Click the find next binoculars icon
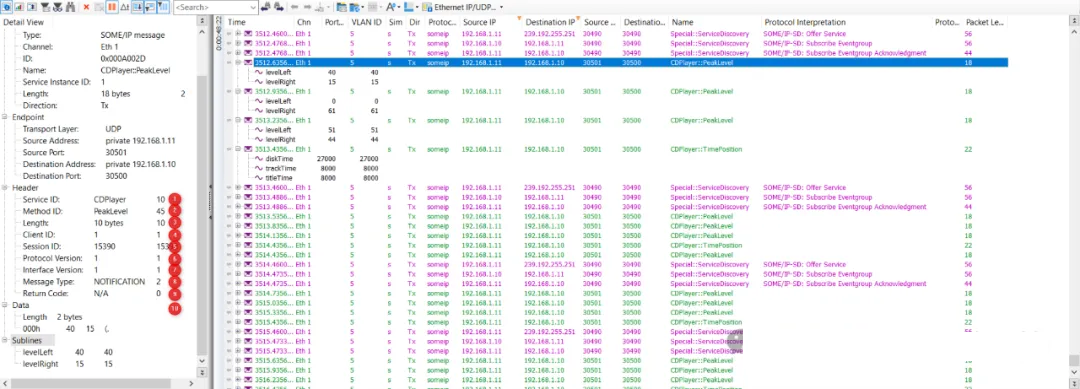The width and height of the screenshot is (1080, 389). (x=279, y=7)
